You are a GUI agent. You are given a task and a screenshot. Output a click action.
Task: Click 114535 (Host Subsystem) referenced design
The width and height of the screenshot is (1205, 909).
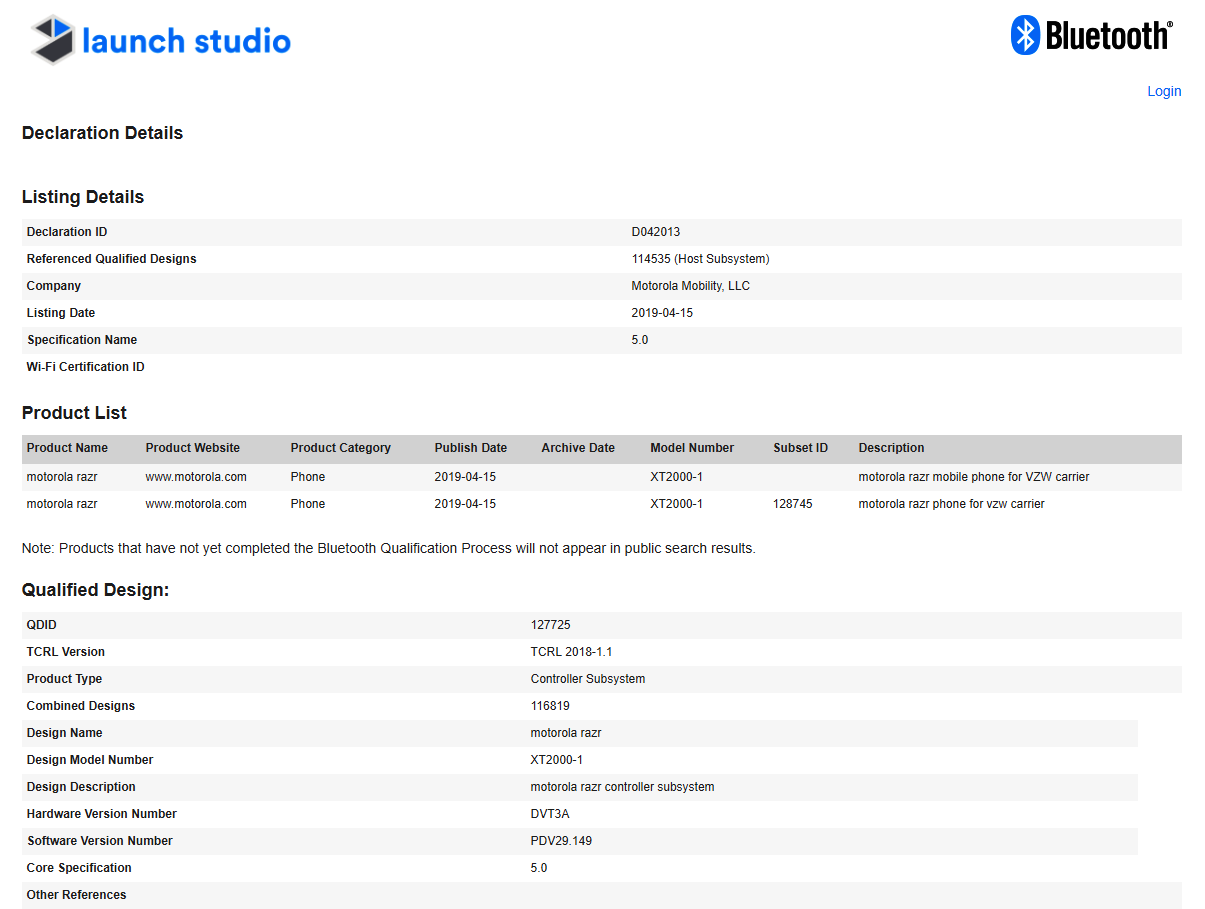pyautogui.click(x=700, y=259)
